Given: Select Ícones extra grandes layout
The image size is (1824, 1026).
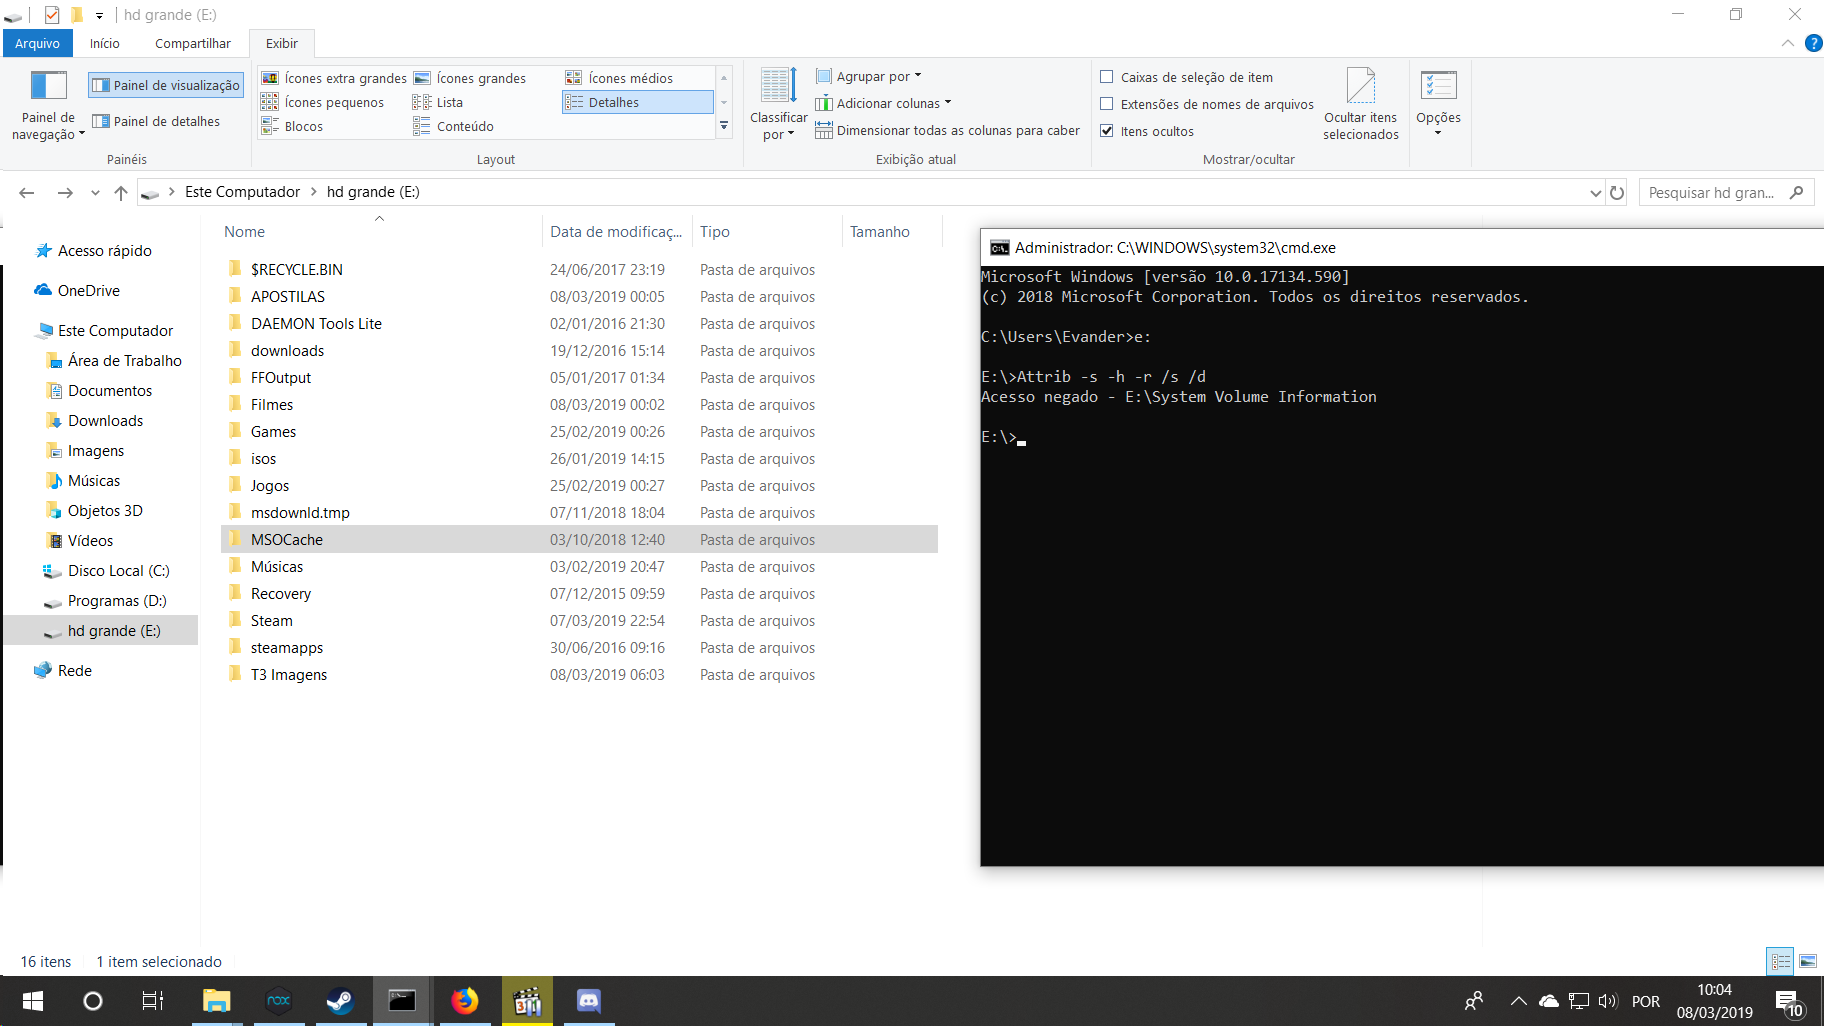Looking at the screenshot, I should 334,78.
